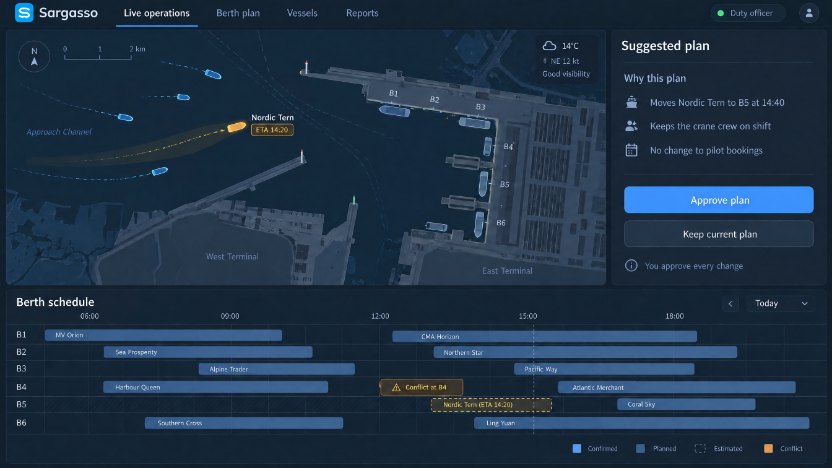The image size is (832, 468).
Task: Select the Pacific Way schedule bar
Action: 604,369
